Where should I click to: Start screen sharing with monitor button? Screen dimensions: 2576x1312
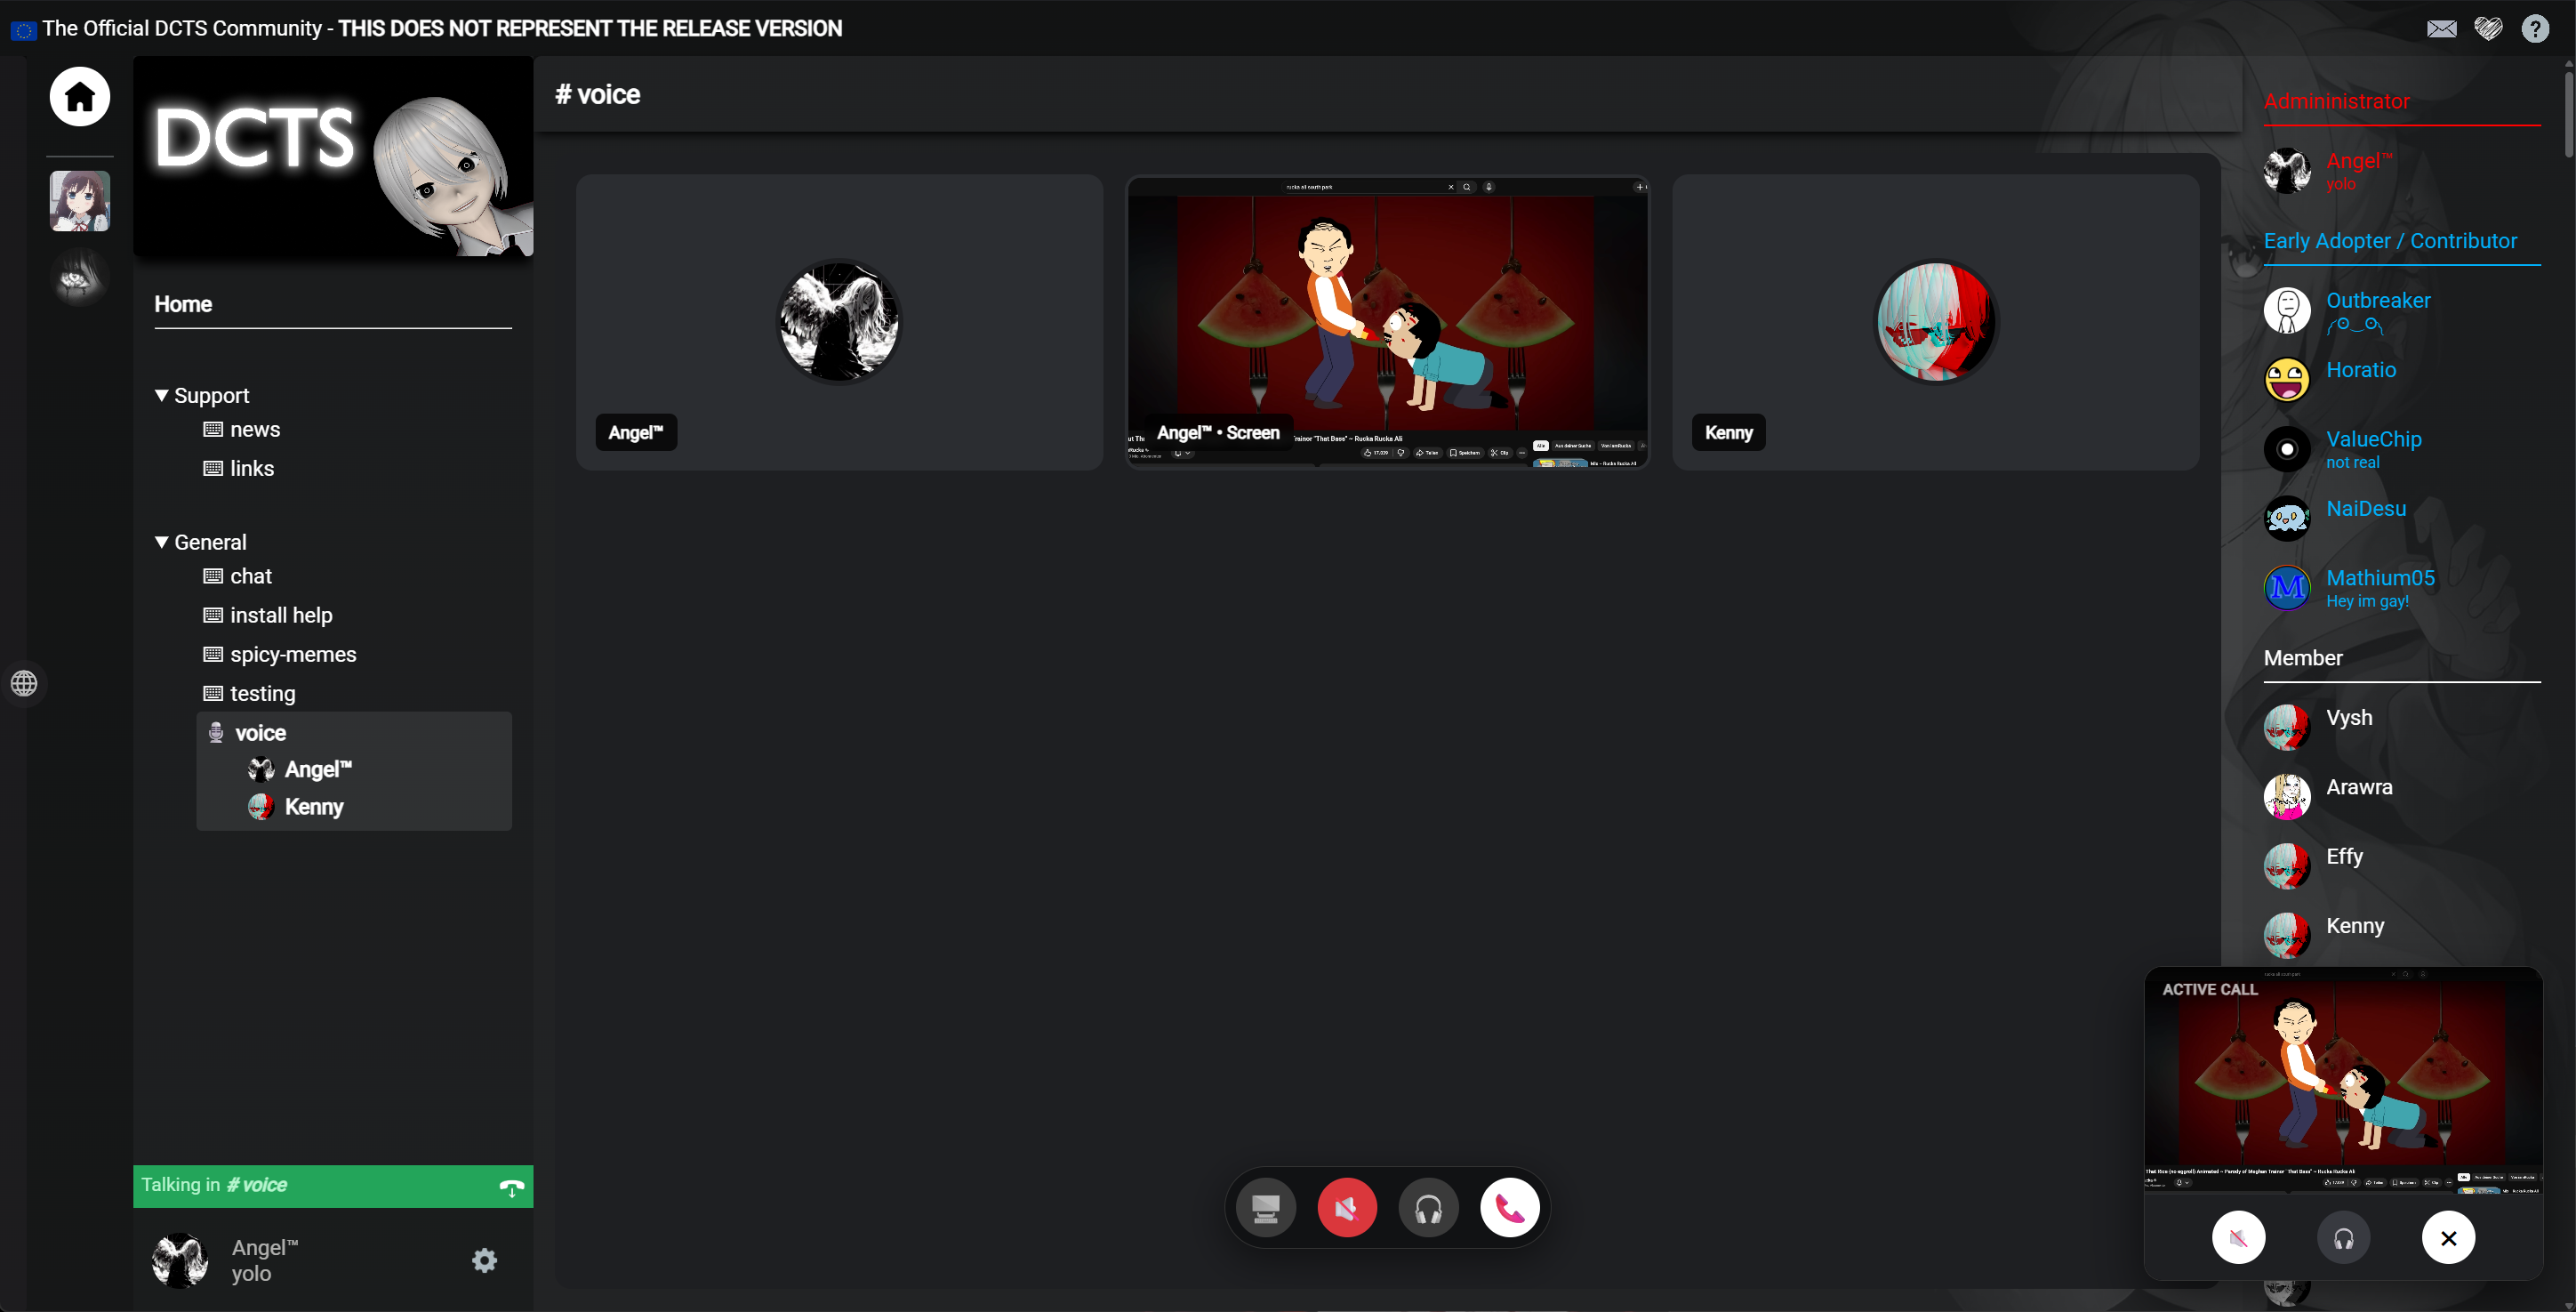pos(1265,1208)
